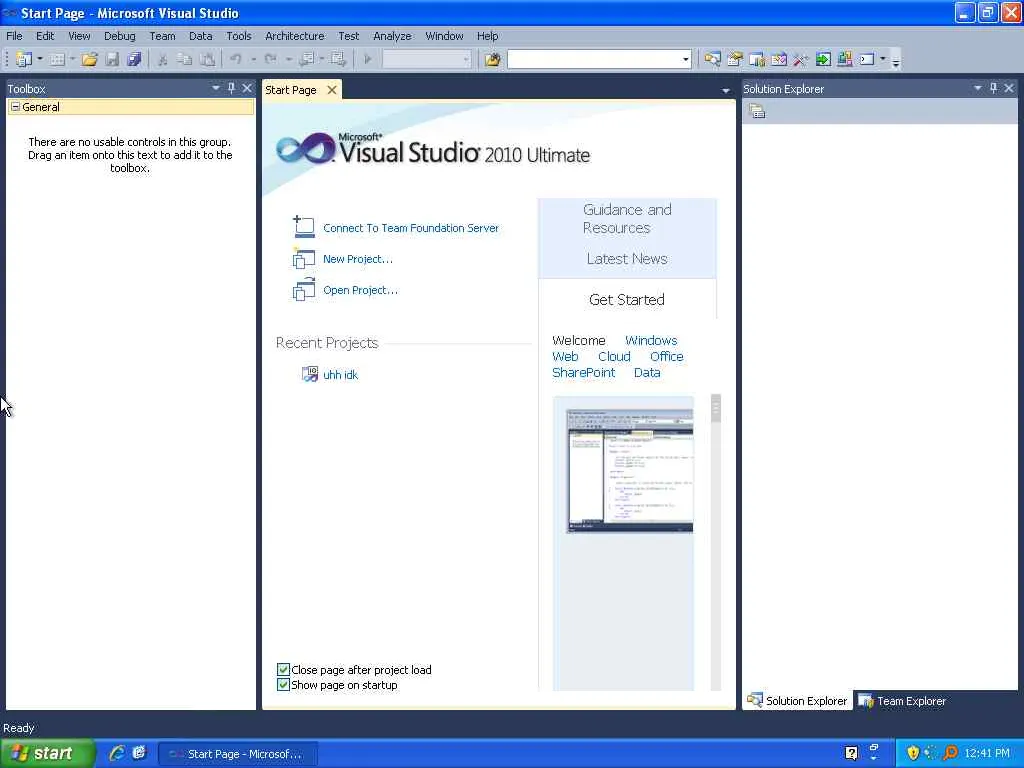The width and height of the screenshot is (1024, 768).
Task: Click the Open Project... link
Action: (360, 290)
